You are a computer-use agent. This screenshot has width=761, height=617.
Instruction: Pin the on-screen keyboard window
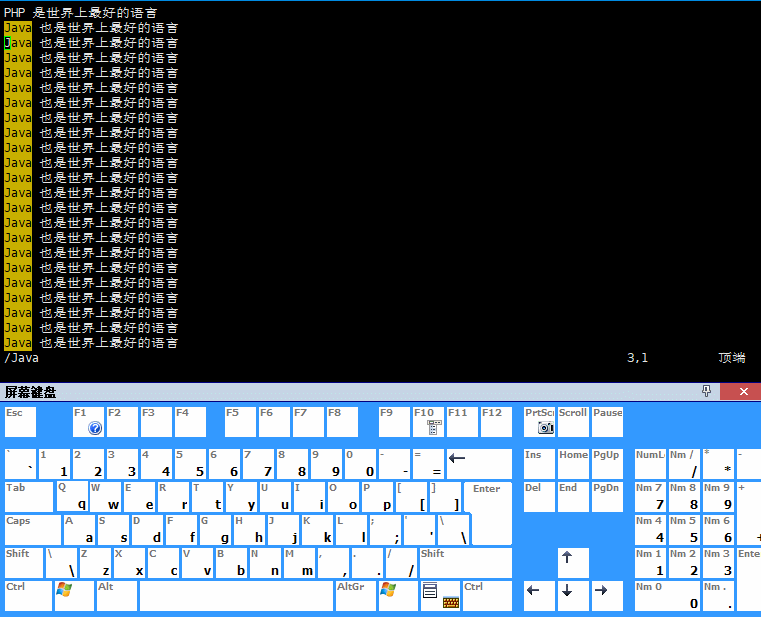(707, 391)
